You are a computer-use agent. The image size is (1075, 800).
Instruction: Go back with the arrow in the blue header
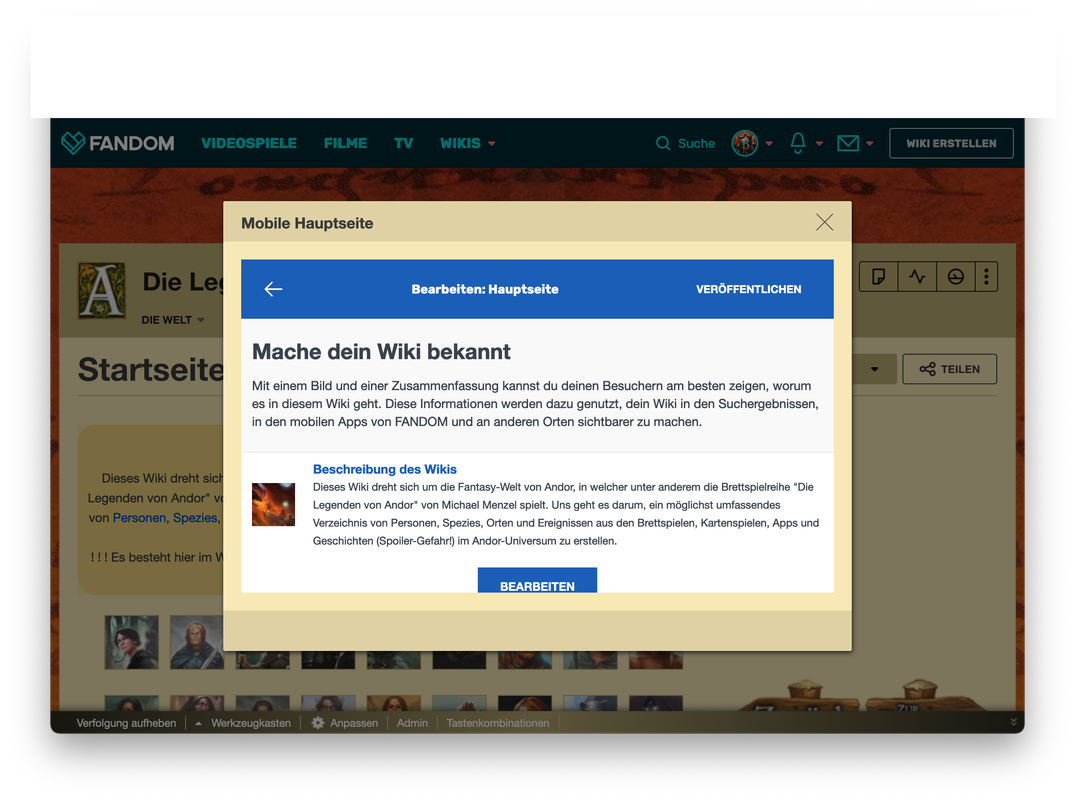coord(274,289)
